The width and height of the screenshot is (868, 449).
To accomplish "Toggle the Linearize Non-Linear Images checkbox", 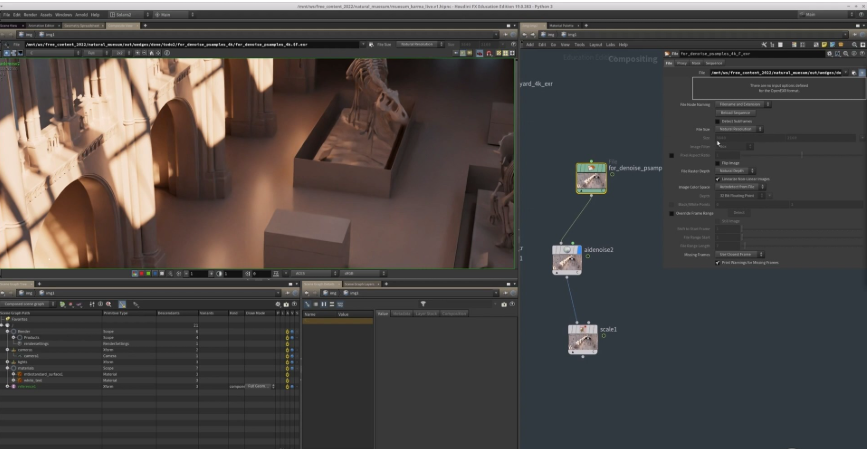I will (x=717, y=178).
